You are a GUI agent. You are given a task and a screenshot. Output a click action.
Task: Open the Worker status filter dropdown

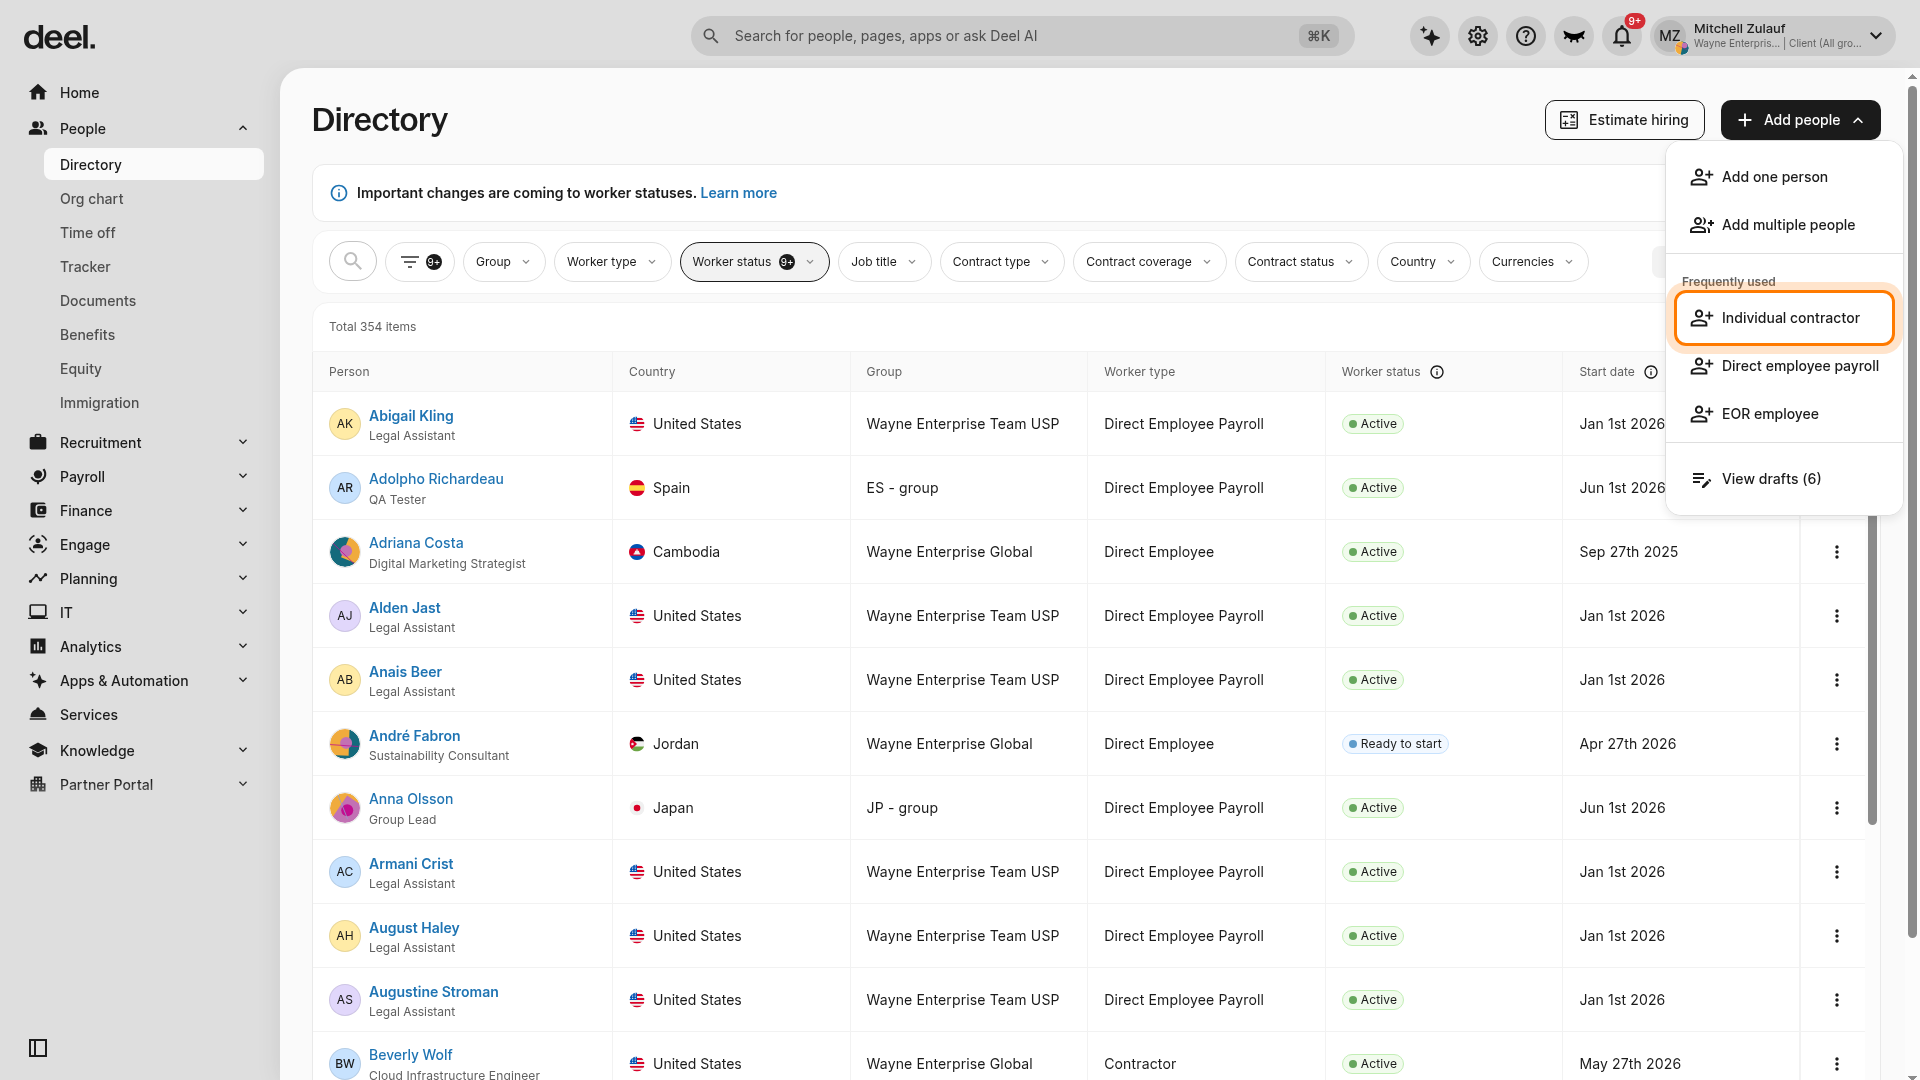click(755, 262)
